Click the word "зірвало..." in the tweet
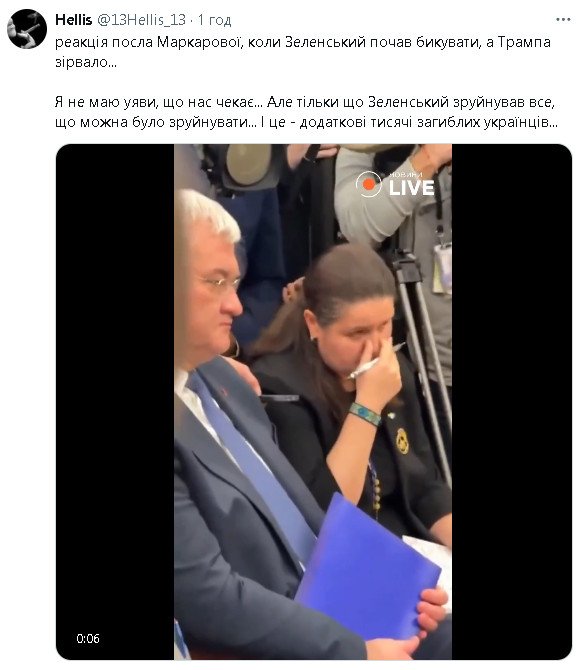Image resolution: width=582 pixels, height=670 pixels. (x=85, y=62)
